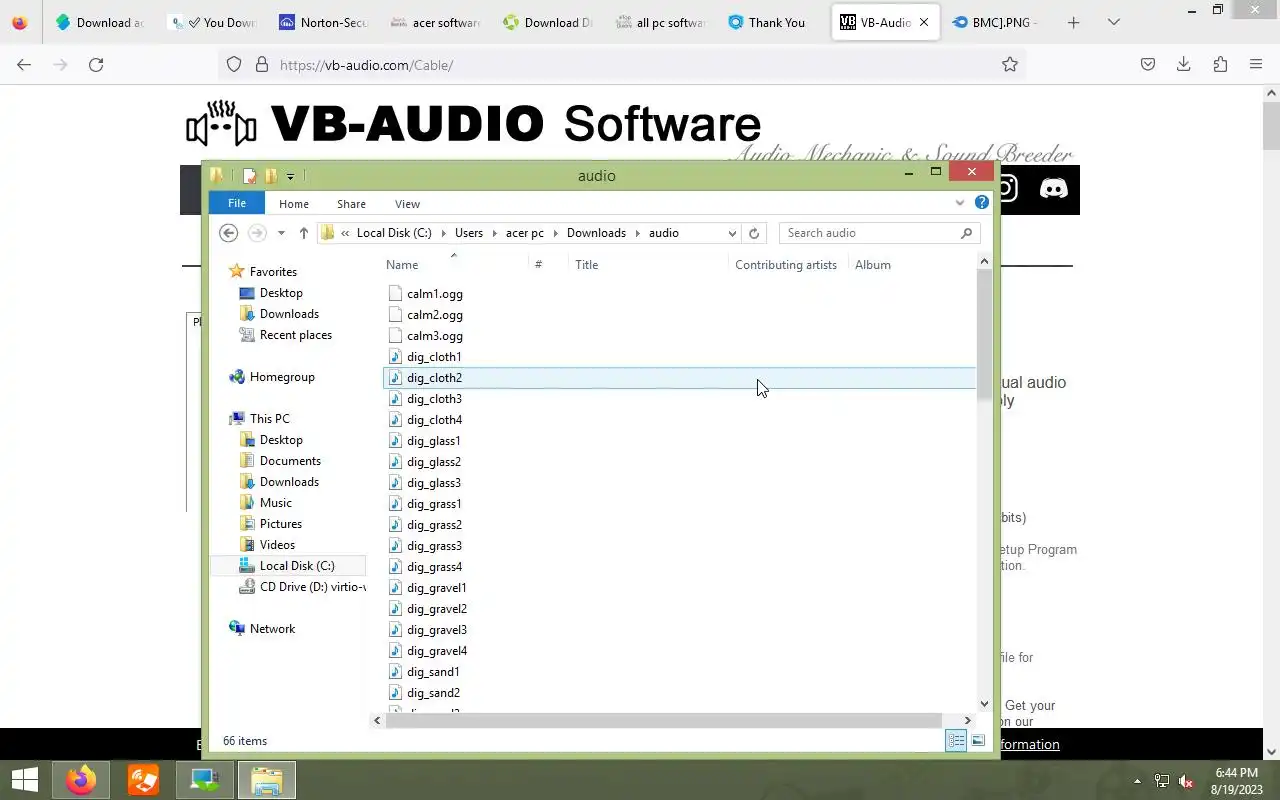Open Firefox Downloads panel
The height and width of the screenshot is (800, 1280).
[1183, 65]
